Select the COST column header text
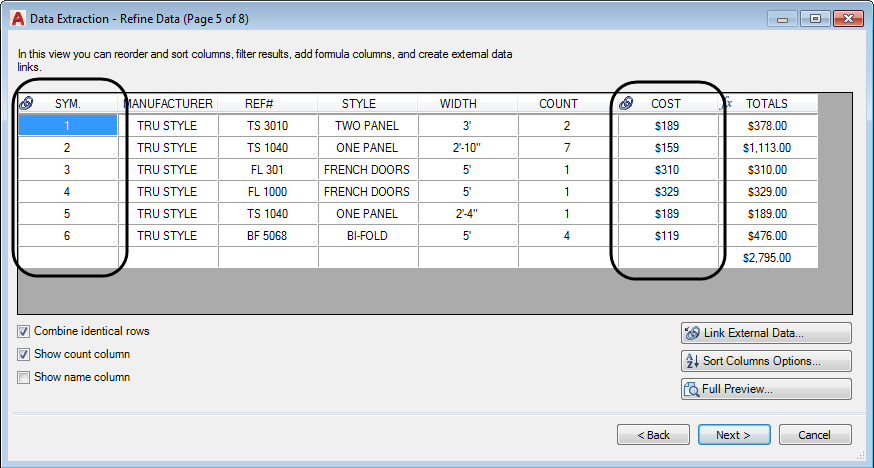 [666, 104]
